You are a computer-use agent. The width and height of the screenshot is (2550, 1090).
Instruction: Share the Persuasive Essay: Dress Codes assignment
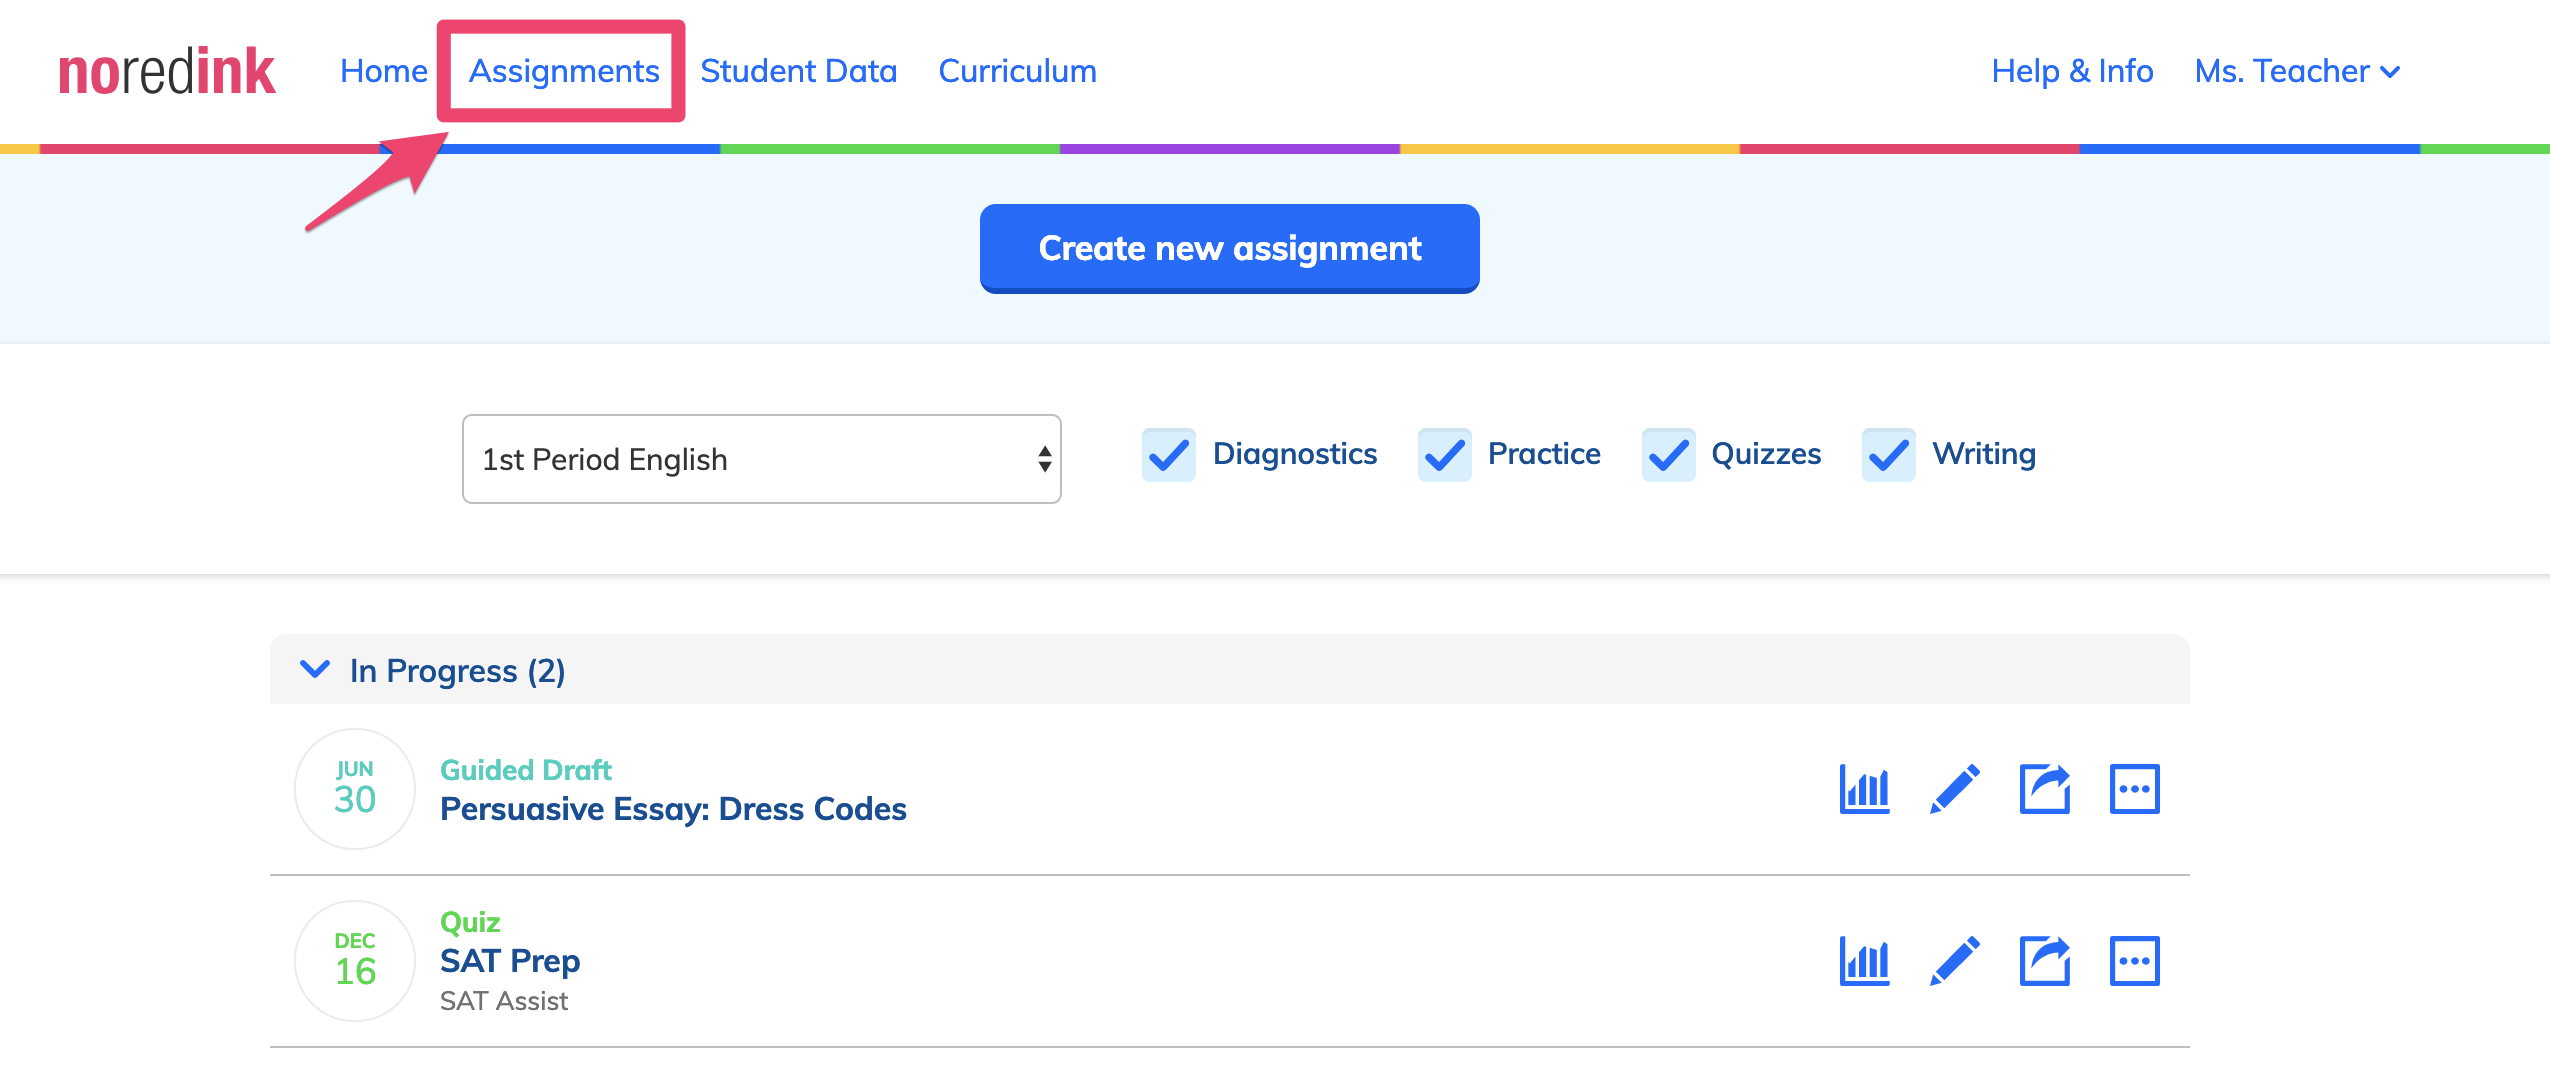[2044, 789]
